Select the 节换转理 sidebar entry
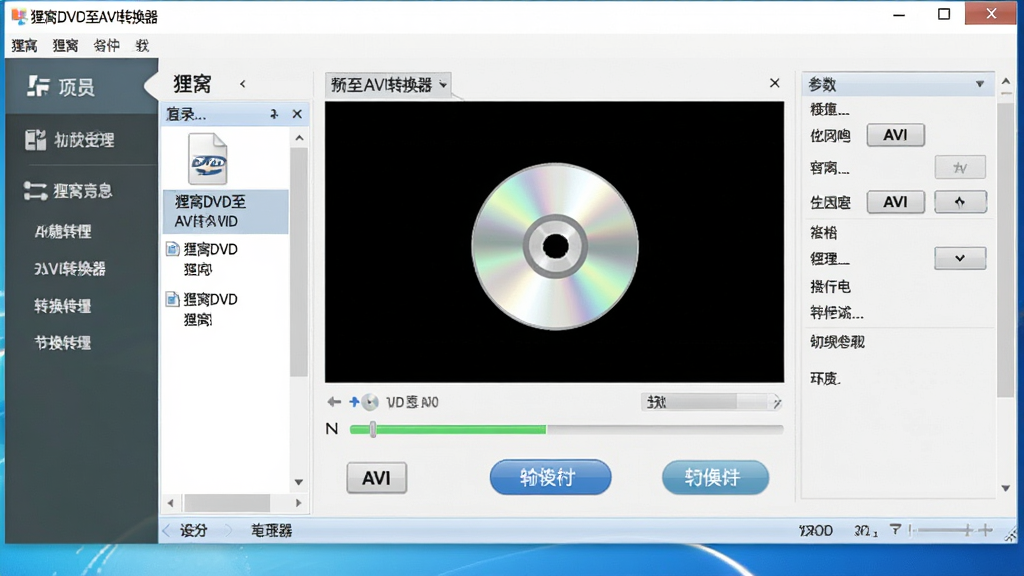The height and width of the screenshot is (576, 1024). tap(63, 343)
